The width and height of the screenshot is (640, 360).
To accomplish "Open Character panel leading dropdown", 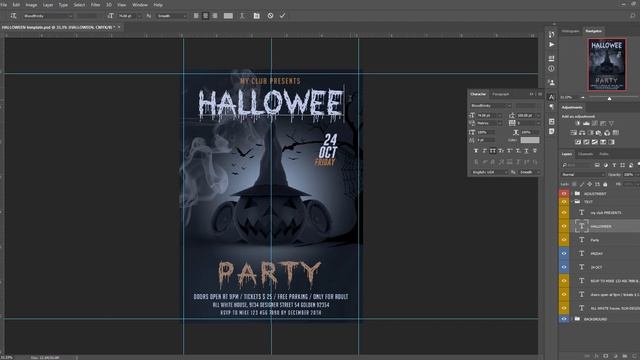I will click(x=528, y=116).
